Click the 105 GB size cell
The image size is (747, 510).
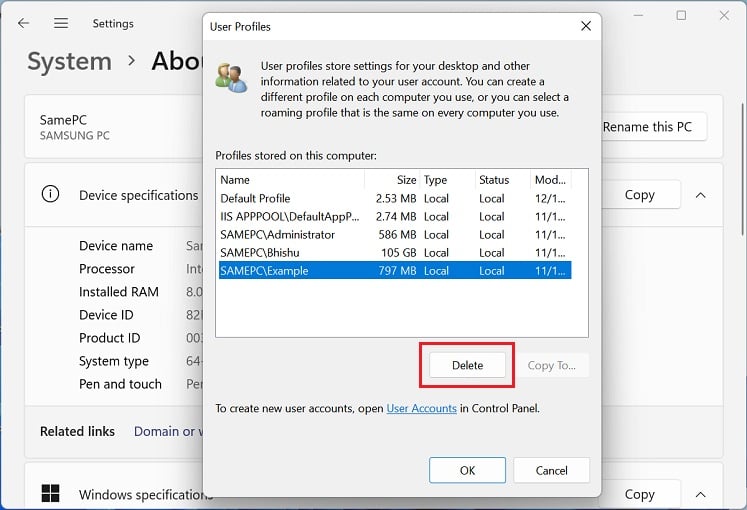[398, 252]
